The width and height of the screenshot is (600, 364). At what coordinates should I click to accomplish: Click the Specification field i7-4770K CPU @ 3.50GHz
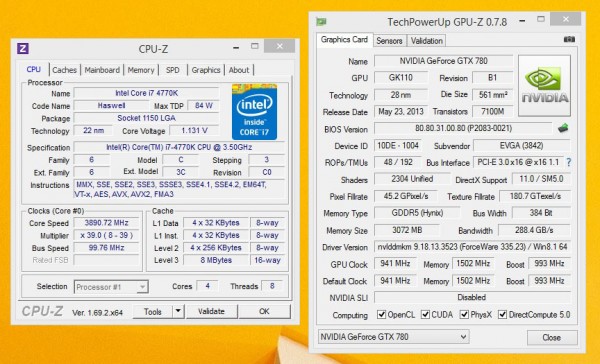coord(179,147)
